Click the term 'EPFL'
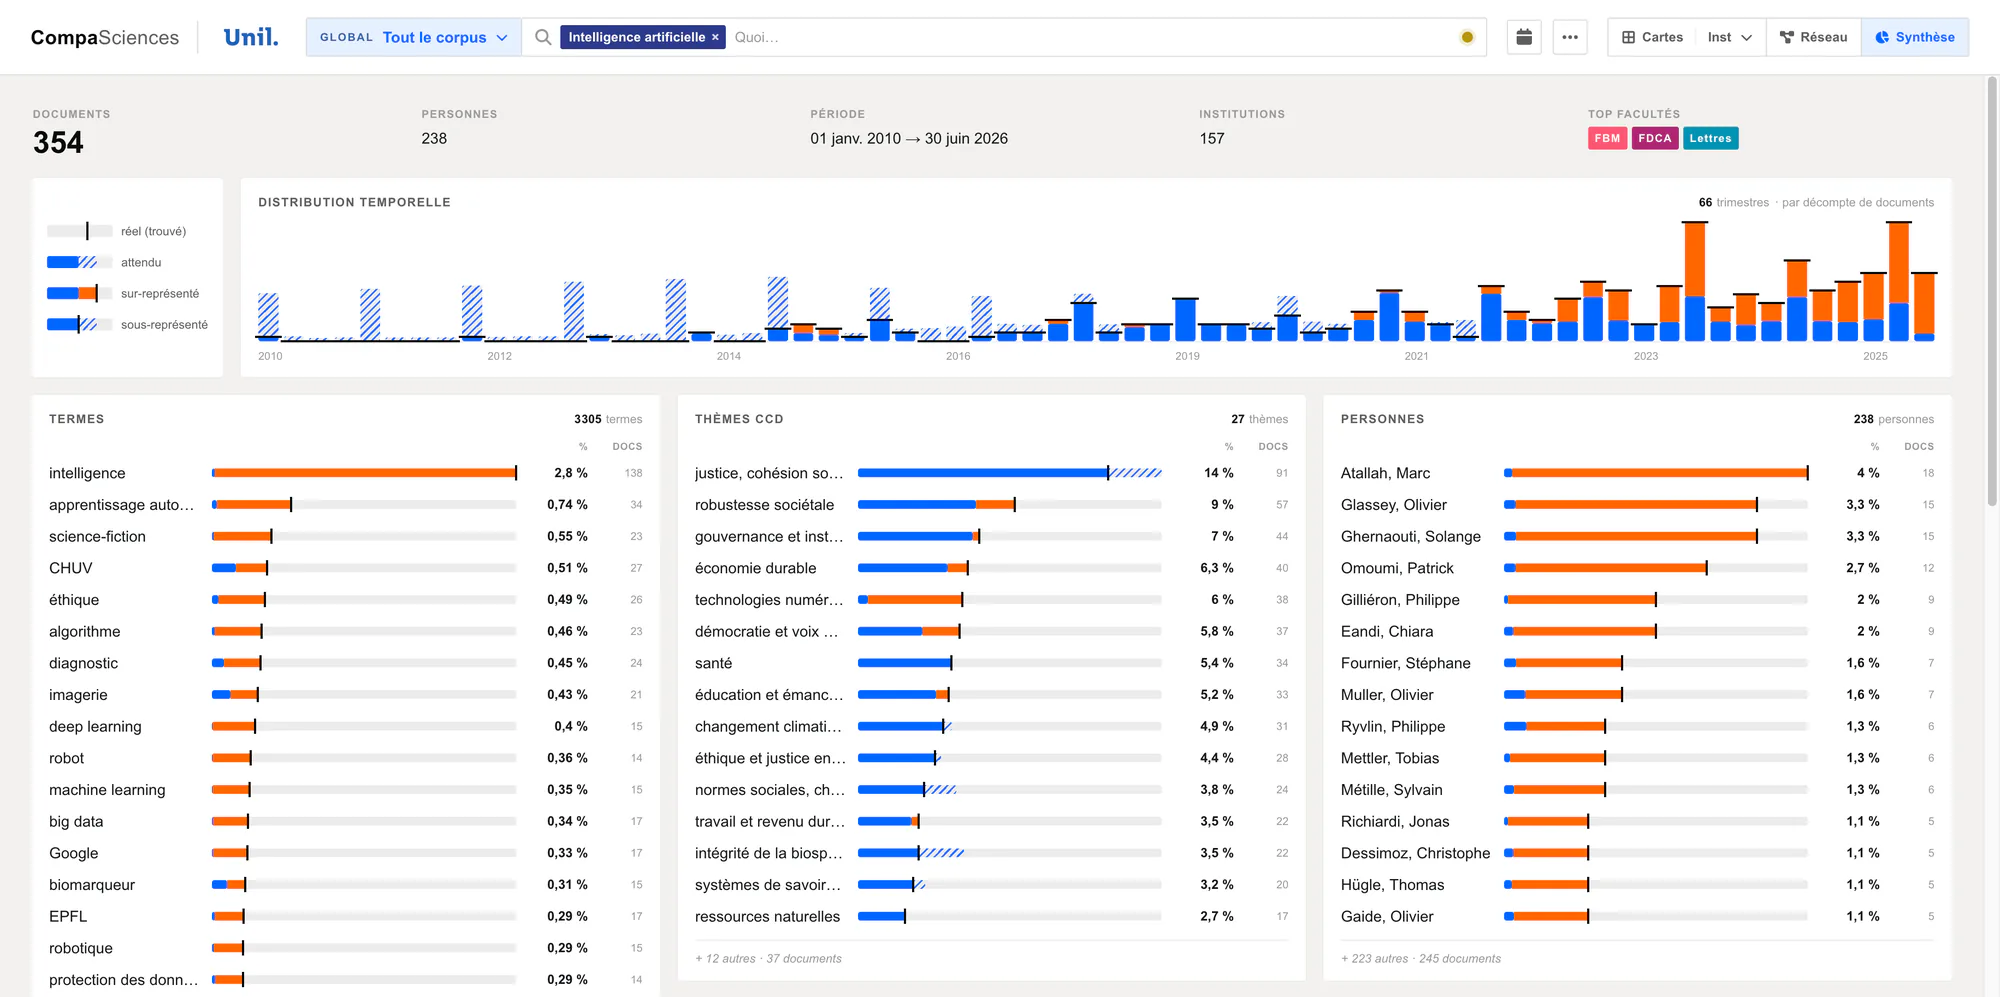This screenshot has width=2000, height=997. (x=68, y=916)
